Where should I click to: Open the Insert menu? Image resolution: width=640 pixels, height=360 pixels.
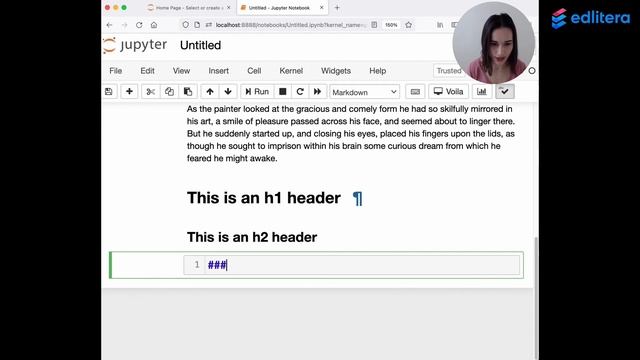218,71
